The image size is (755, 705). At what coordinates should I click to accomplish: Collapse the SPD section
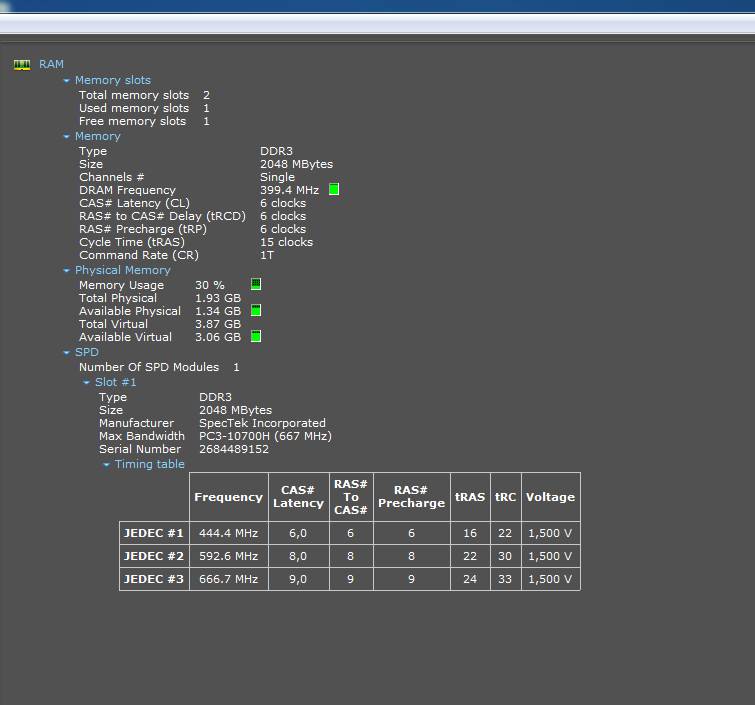point(67,353)
